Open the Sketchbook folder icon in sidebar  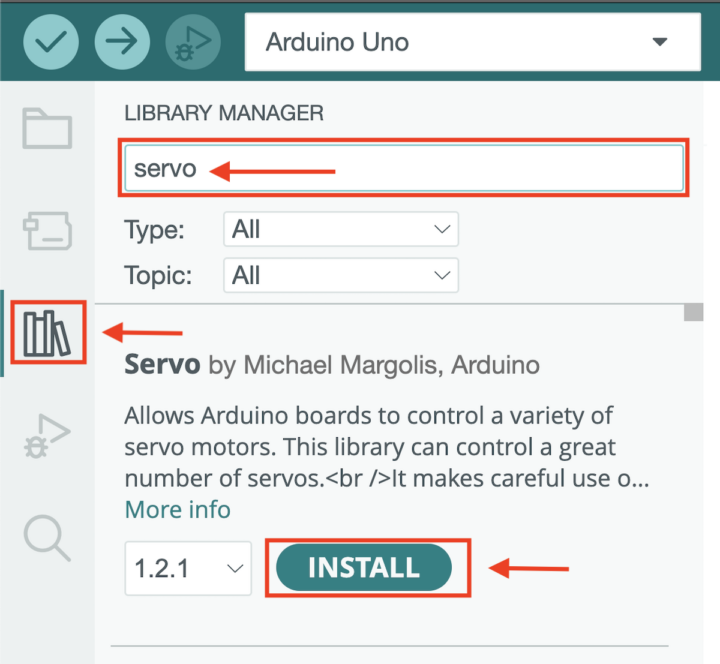tap(47, 129)
